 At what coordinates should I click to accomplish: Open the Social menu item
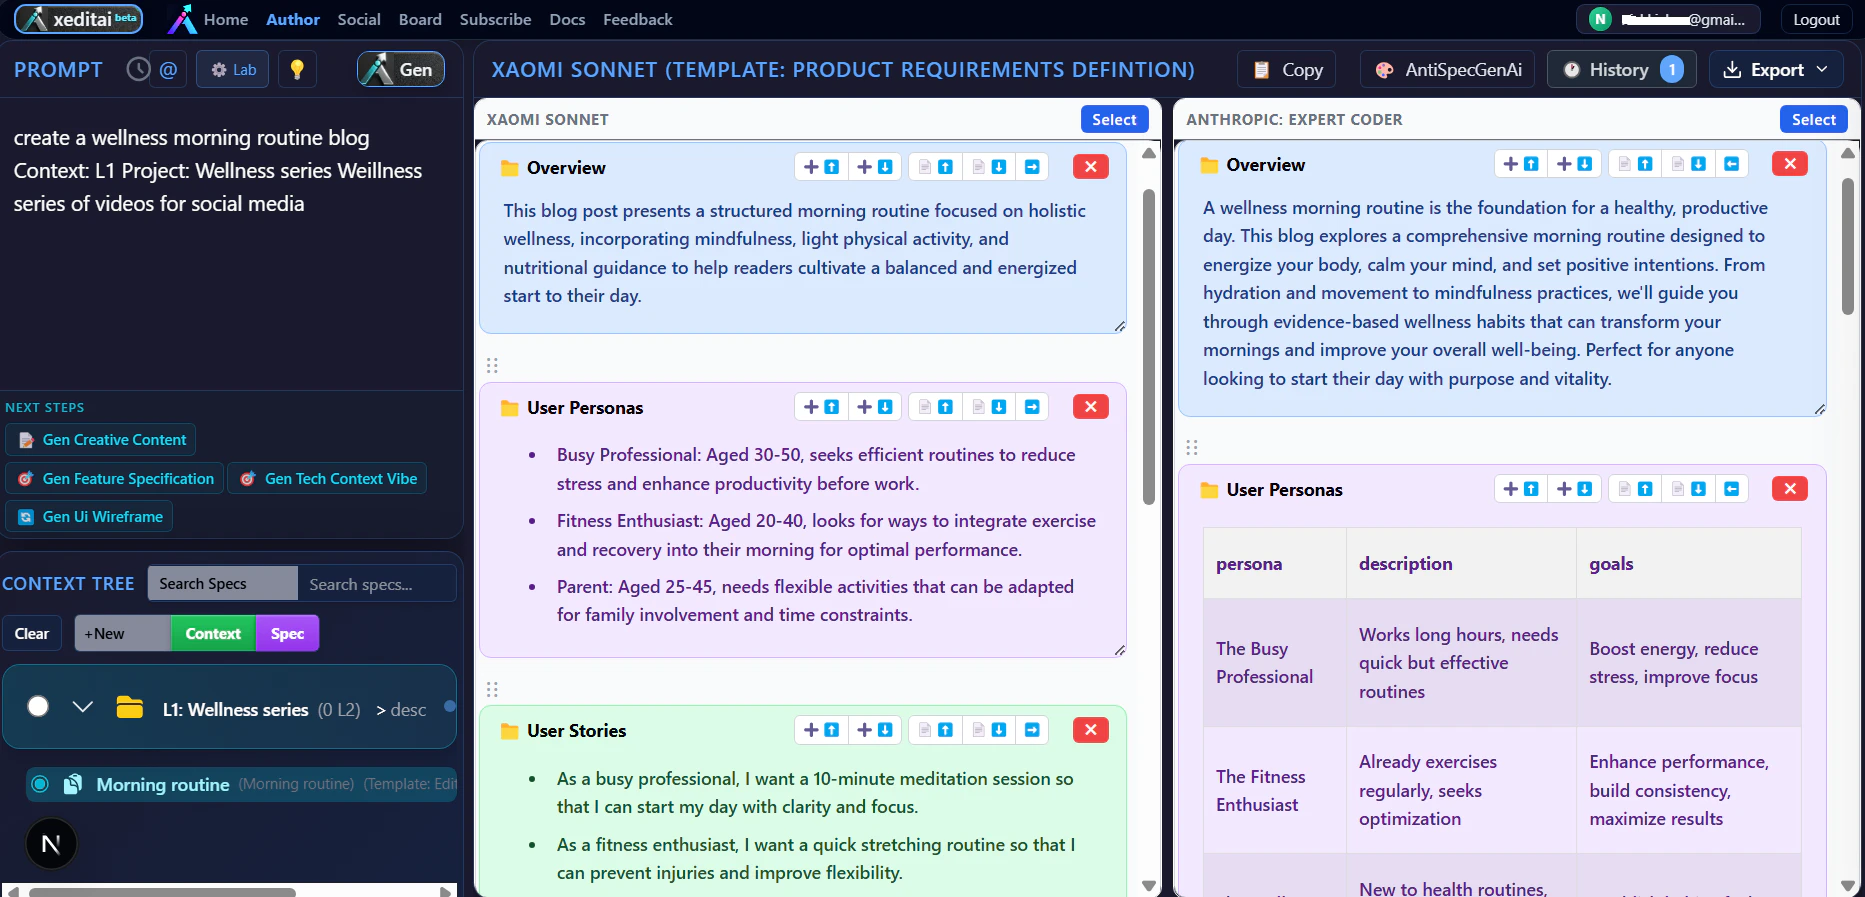(x=358, y=19)
